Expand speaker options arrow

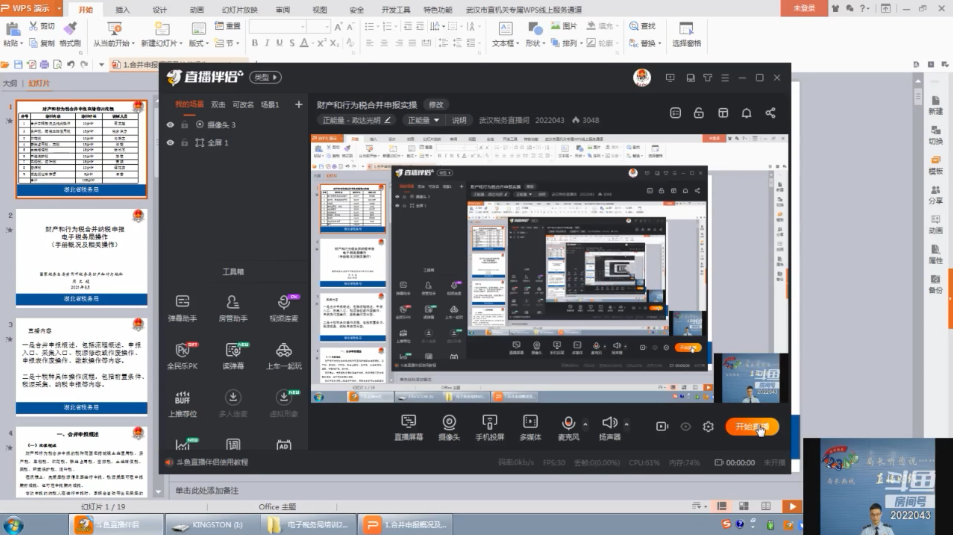pyautogui.click(x=627, y=424)
